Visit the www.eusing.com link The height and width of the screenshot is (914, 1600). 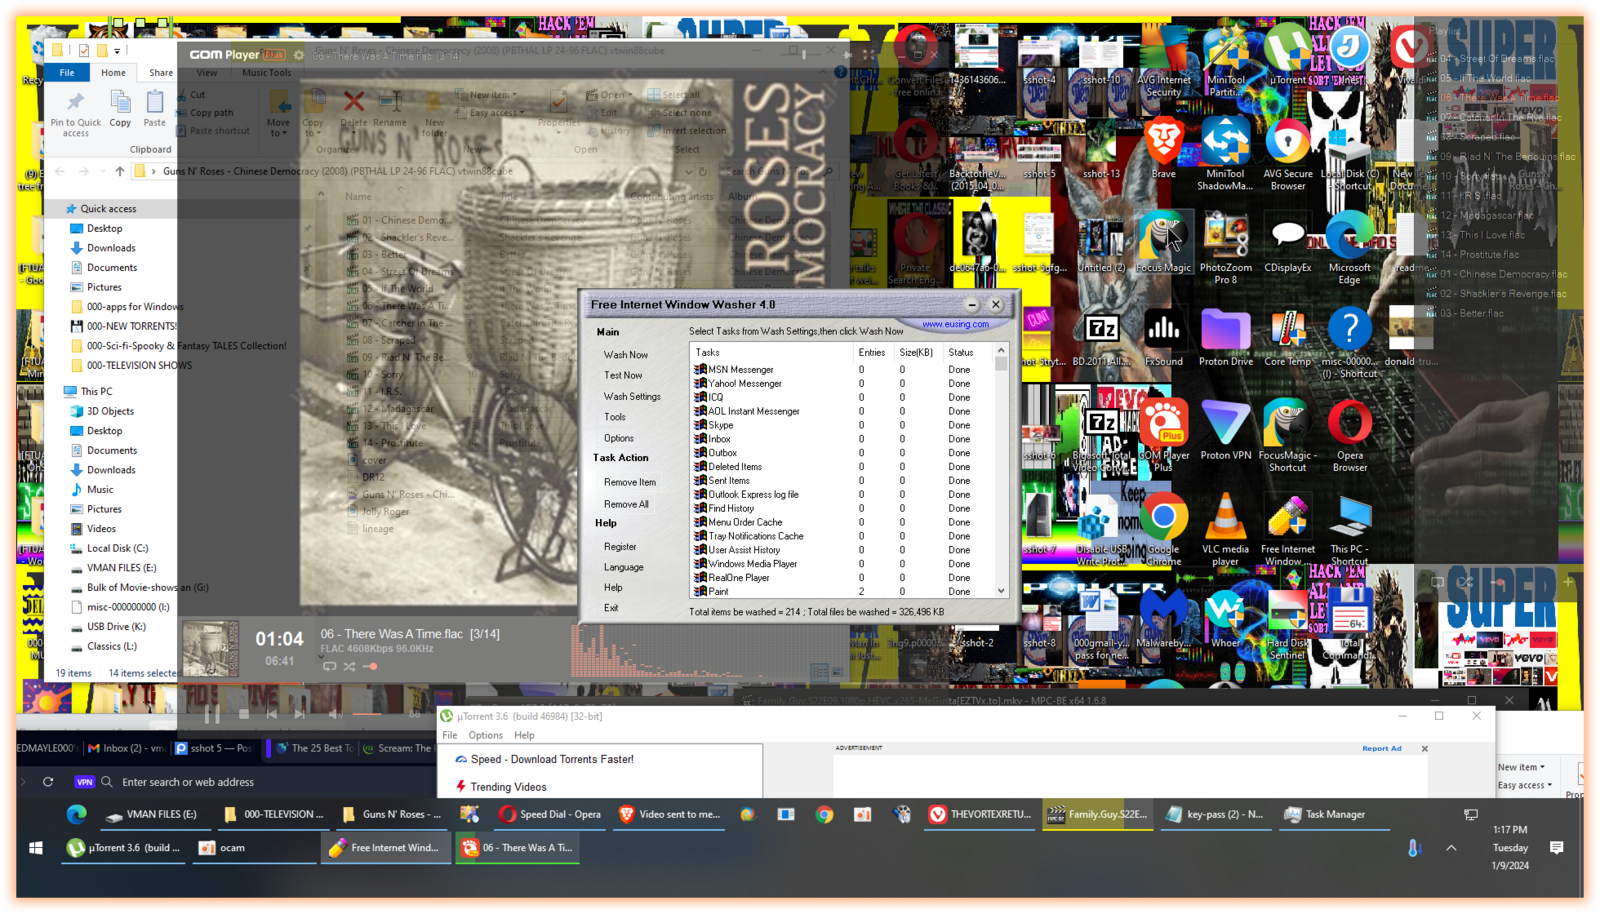[x=955, y=324]
